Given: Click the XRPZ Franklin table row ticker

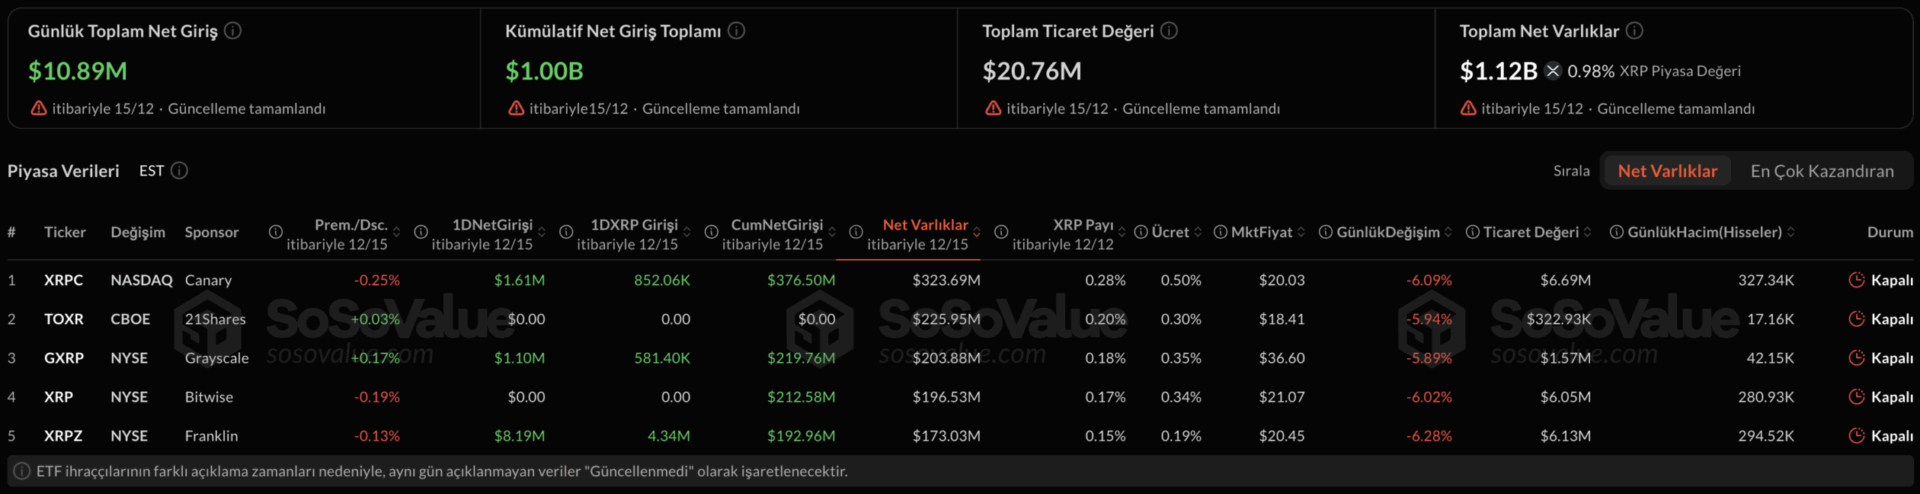Looking at the screenshot, I should click(63, 436).
